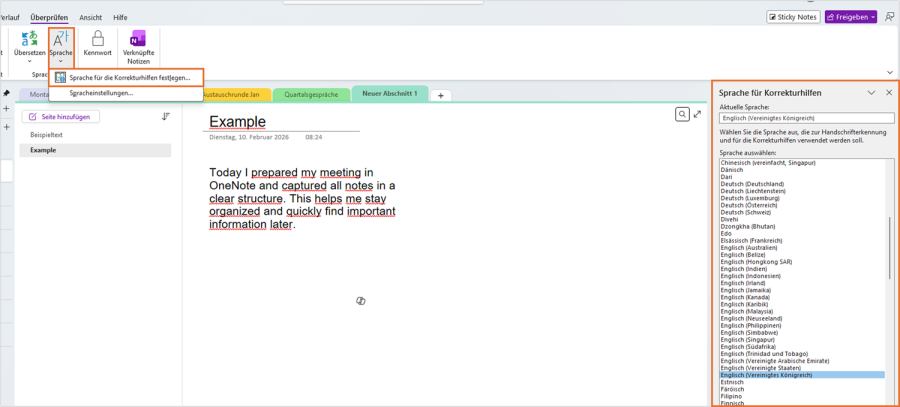The height and width of the screenshot is (407, 900).
Task: Open the Hilfe ribbon tab
Action: pyautogui.click(x=120, y=17)
